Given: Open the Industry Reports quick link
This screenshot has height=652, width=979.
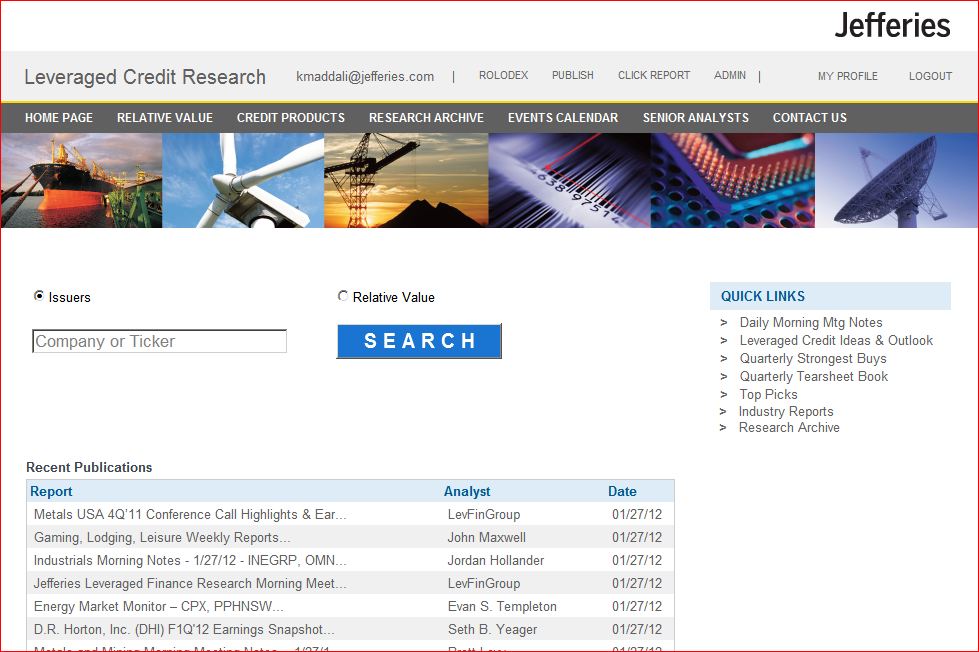Looking at the screenshot, I should pos(786,411).
